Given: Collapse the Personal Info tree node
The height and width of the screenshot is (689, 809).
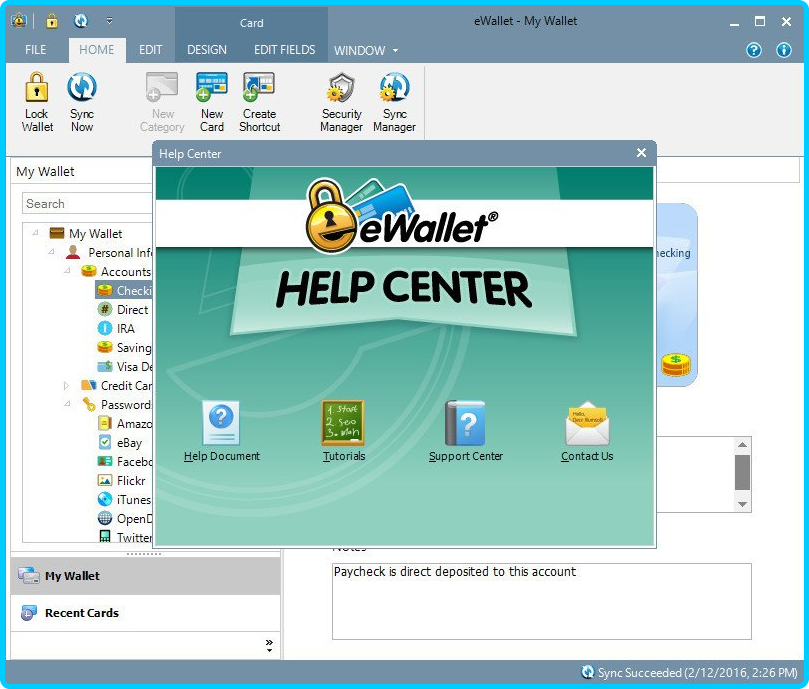Looking at the screenshot, I should click(51, 252).
